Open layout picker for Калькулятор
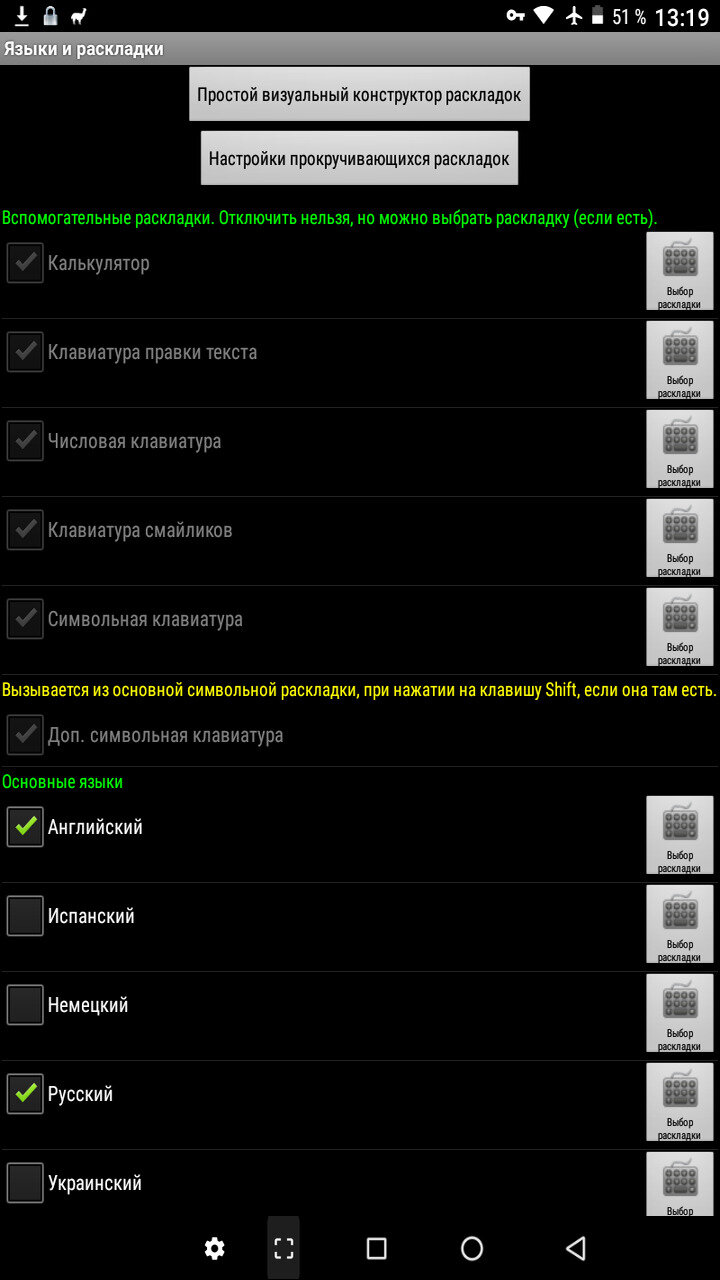The image size is (720, 1280). (680, 272)
